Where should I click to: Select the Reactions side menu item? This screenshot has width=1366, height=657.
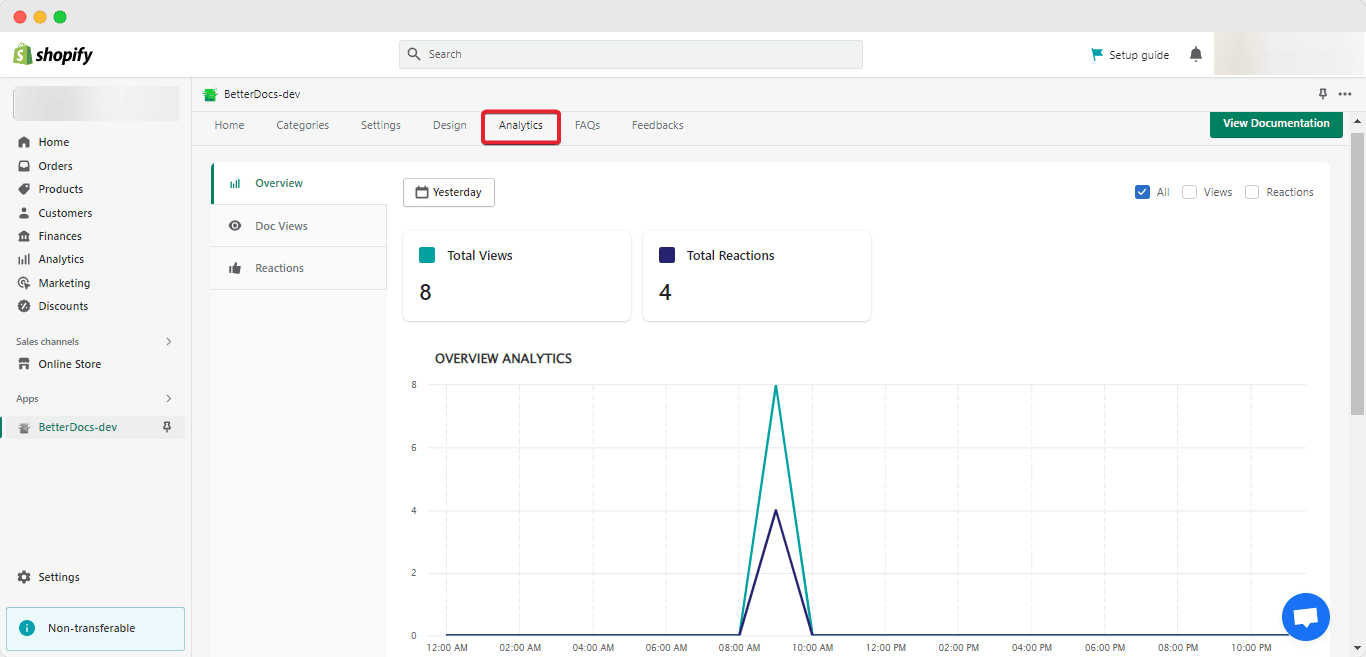tap(299, 268)
